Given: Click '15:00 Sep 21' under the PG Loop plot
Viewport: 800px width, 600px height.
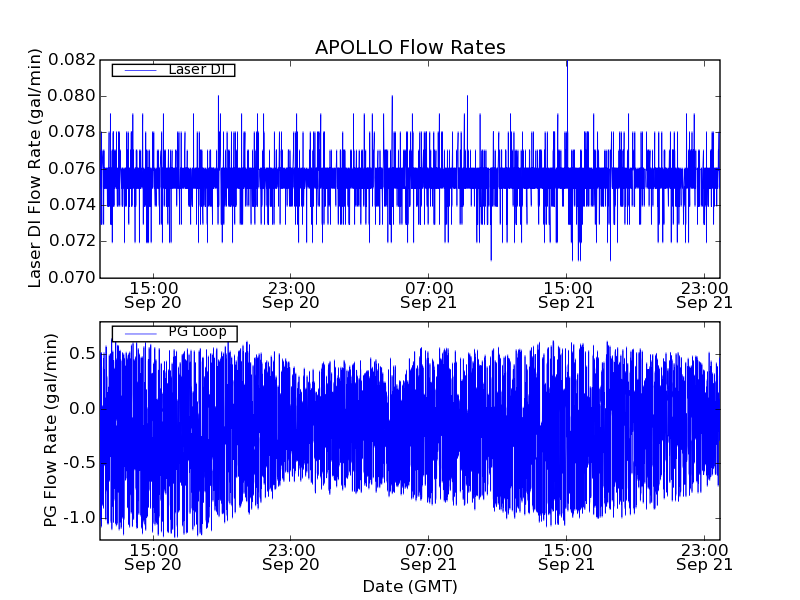Looking at the screenshot, I should (x=566, y=558).
